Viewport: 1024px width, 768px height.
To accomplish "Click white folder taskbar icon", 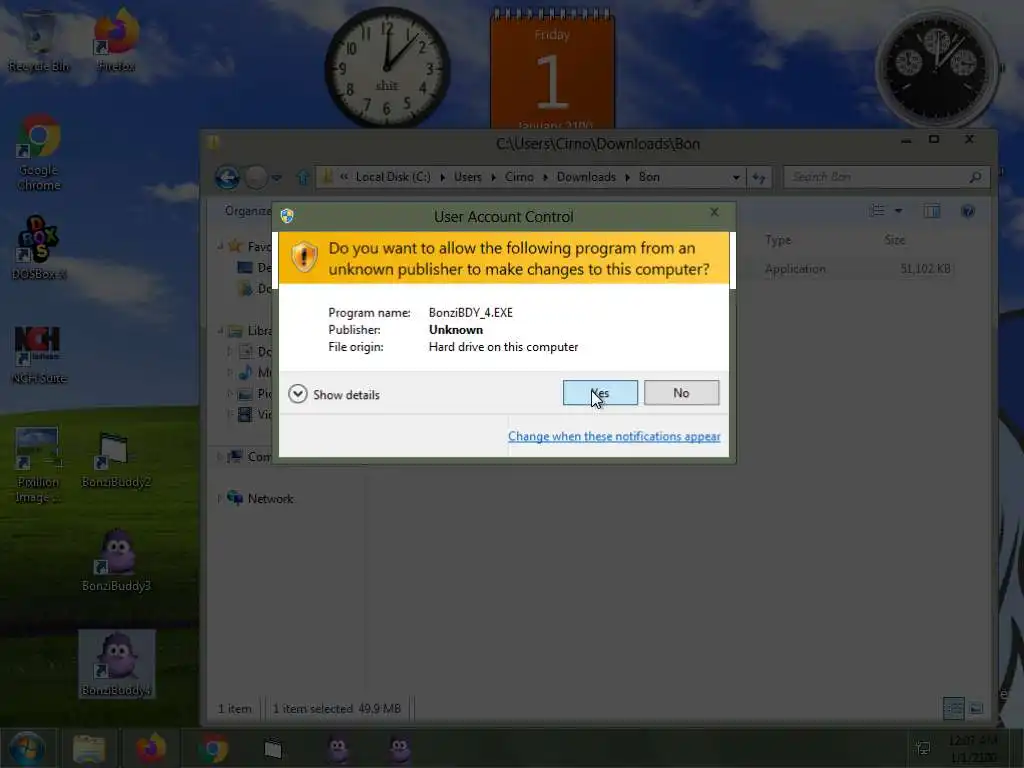I will tap(274, 749).
